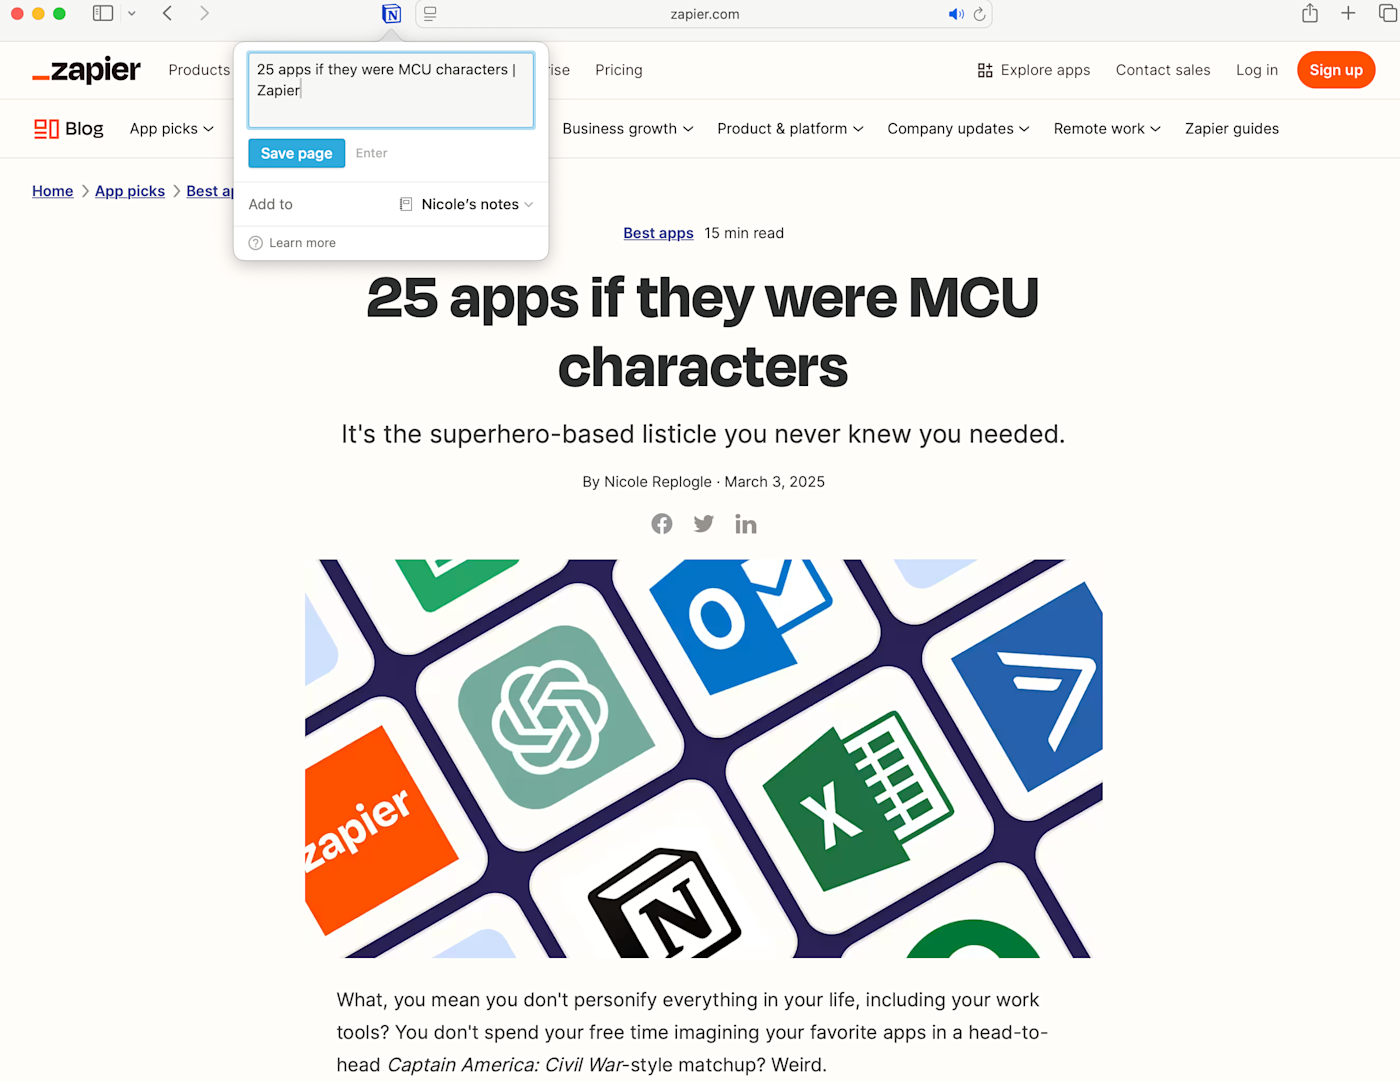Image resolution: width=1400 pixels, height=1082 pixels.
Task: Expand the Product & platform dropdown
Action: [x=790, y=129]
